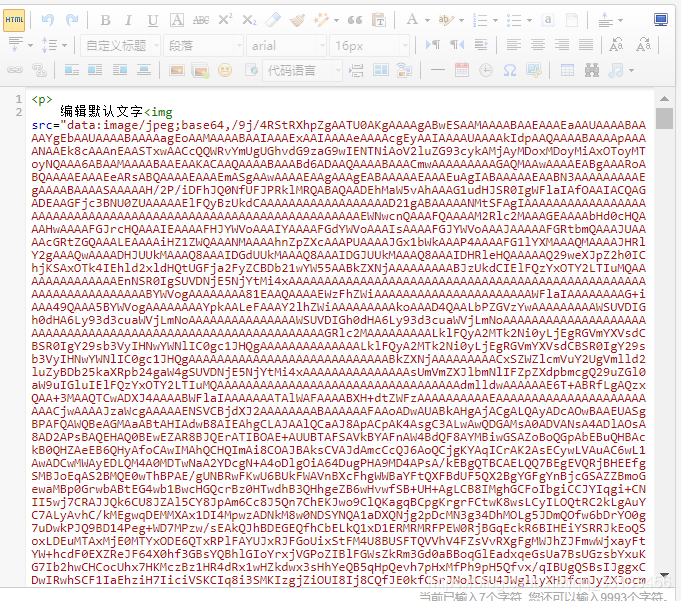Click the paragraph bottom spacing icon
Screen dimensions: 681x601
point(16,45)
